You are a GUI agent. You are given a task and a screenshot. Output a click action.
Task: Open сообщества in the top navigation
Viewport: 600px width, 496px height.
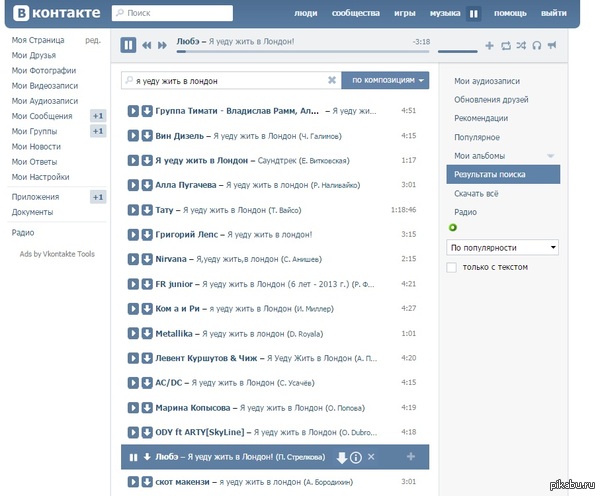click(355, 13)
